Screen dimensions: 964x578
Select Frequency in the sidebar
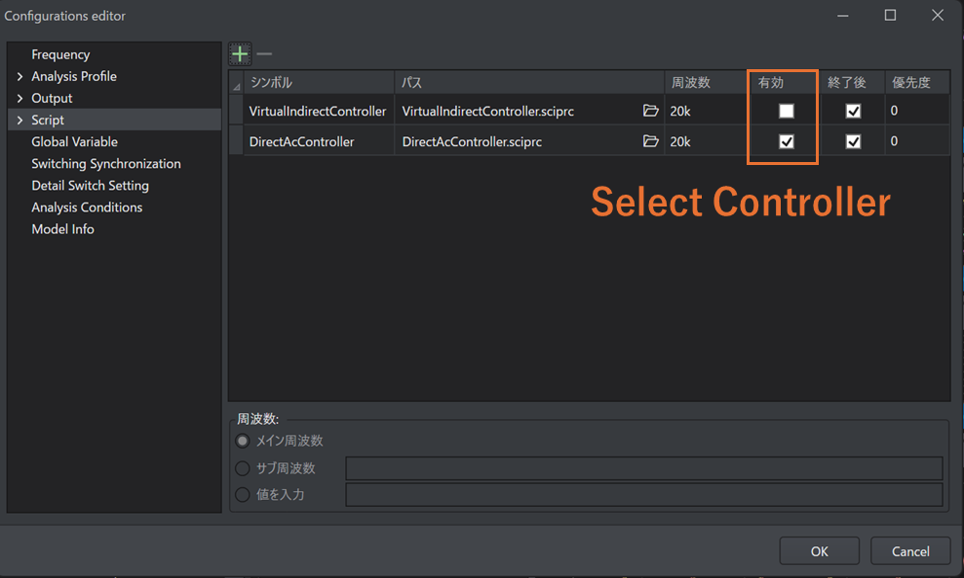[x=60, y=55]
